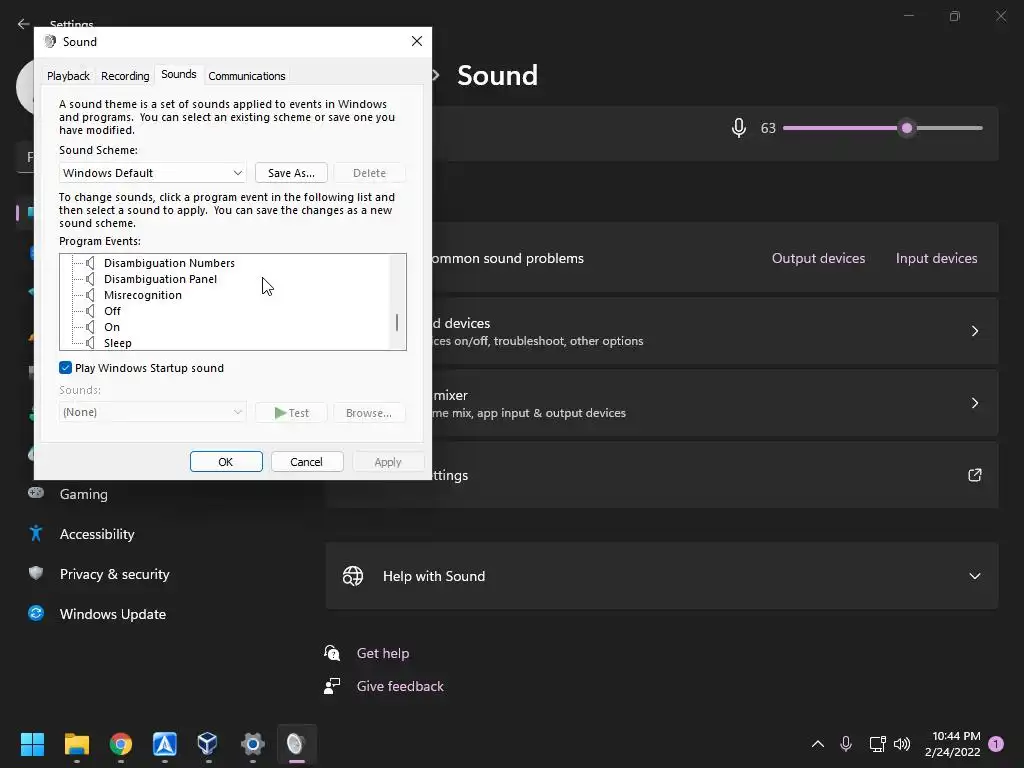Click the Give feedback icon
Screen dimensions: 1024x768
332,686
